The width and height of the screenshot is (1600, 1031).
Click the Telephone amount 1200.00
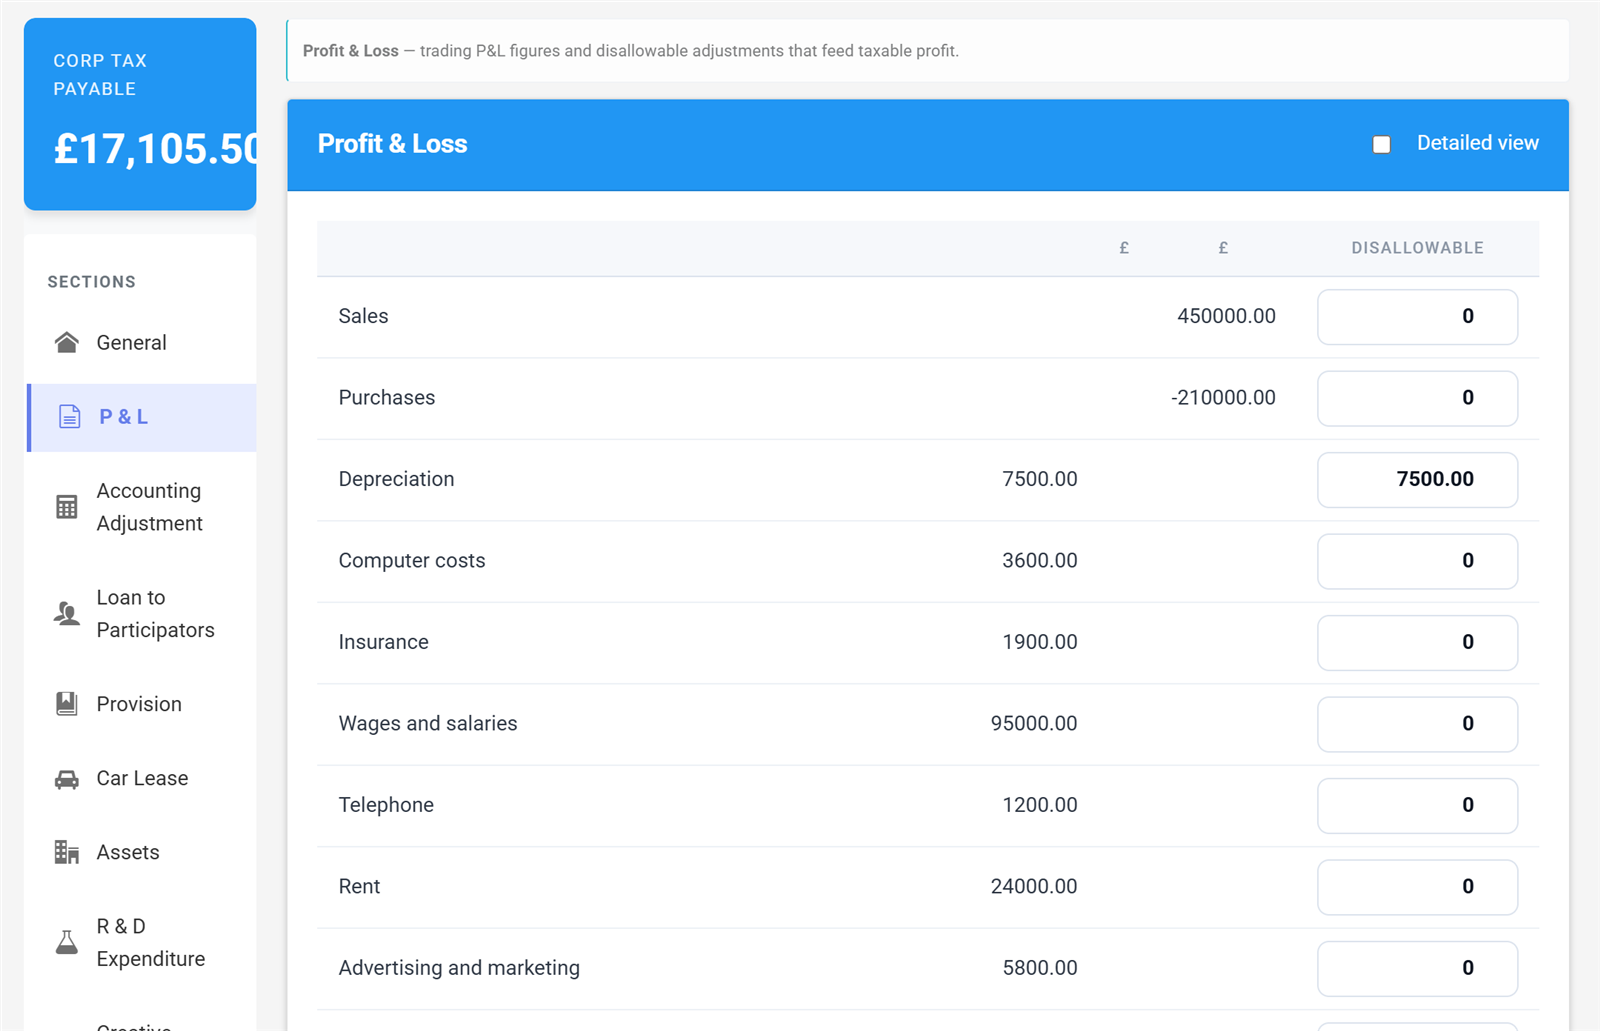pyautogui.click(x=1040, y=805)
